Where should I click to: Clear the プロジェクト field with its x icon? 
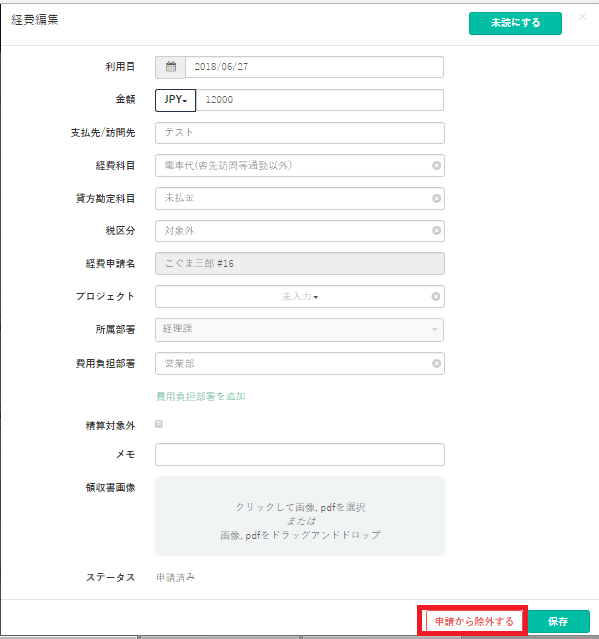(x=436, y=296)
